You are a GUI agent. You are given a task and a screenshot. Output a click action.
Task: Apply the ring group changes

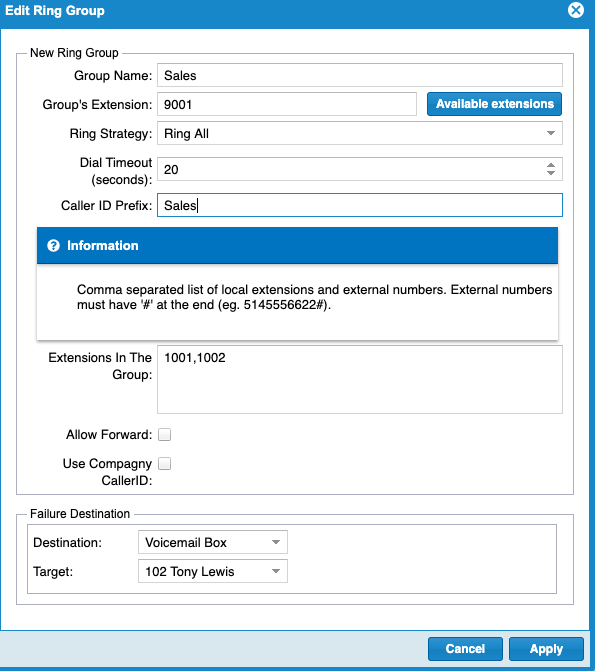[x=546, y=649]
